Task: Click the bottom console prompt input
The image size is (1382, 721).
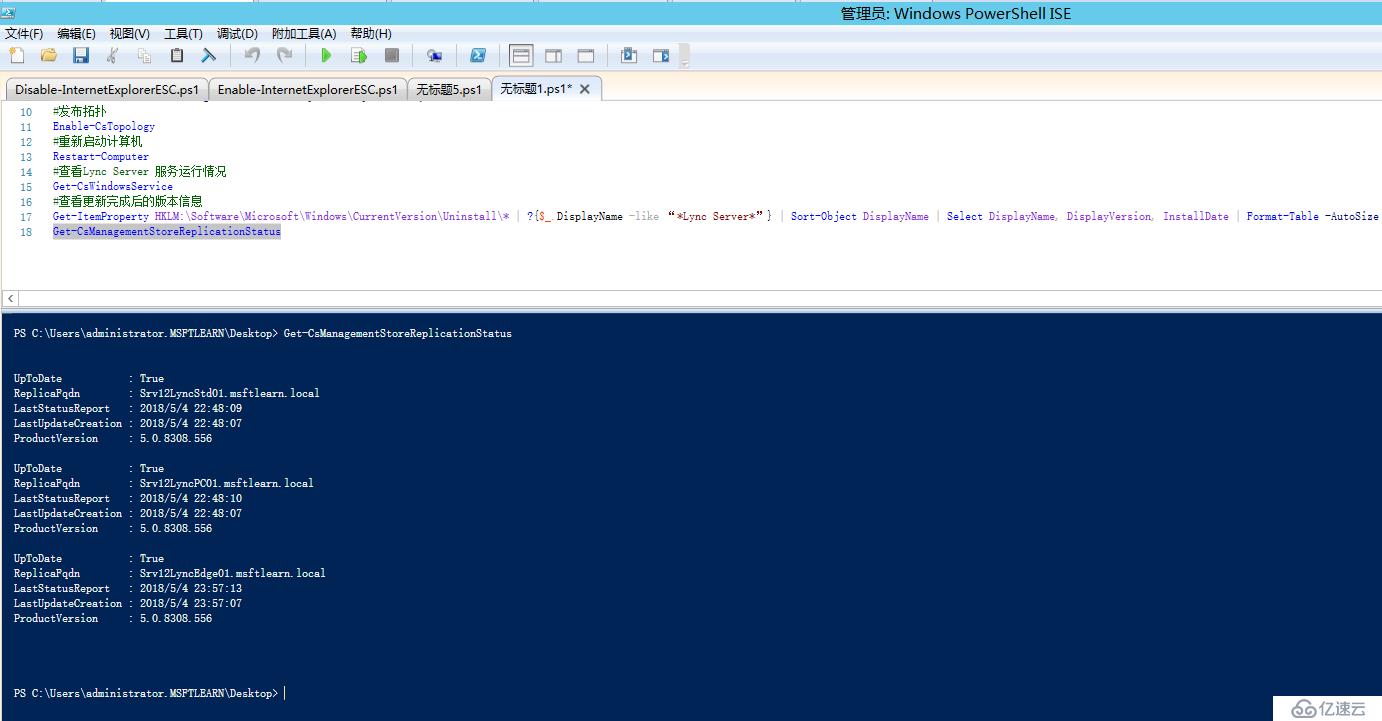Action: (286, 693)
